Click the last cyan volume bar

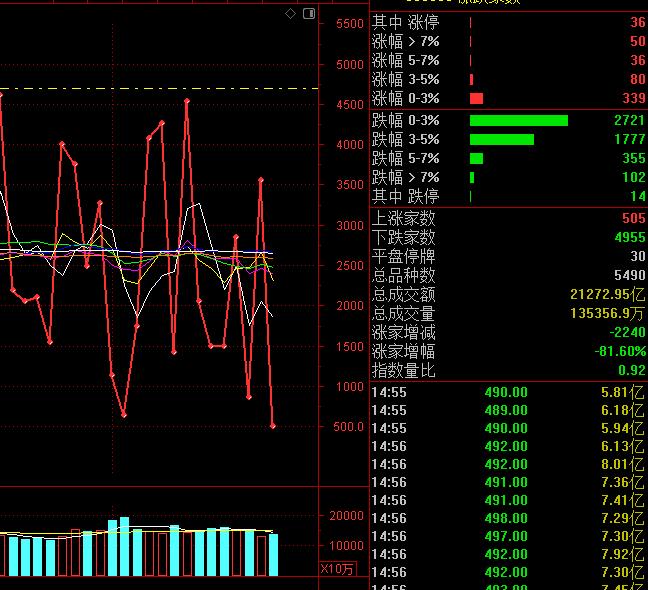point(274,555)
